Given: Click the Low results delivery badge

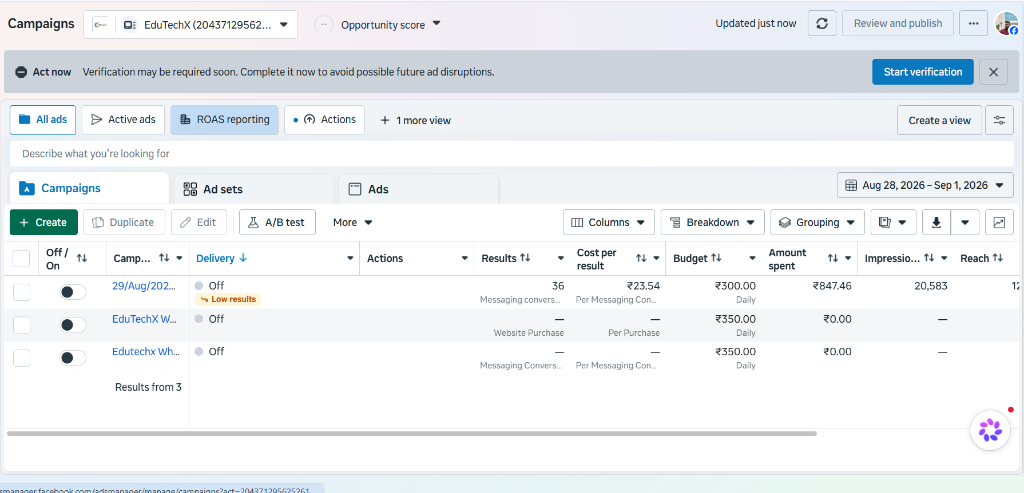Looking at the screenshot, I should click(228, 299).
